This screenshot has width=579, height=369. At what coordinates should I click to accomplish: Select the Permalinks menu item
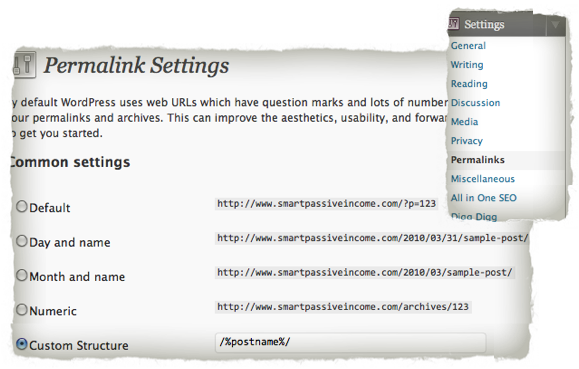(x=478, y=160)
